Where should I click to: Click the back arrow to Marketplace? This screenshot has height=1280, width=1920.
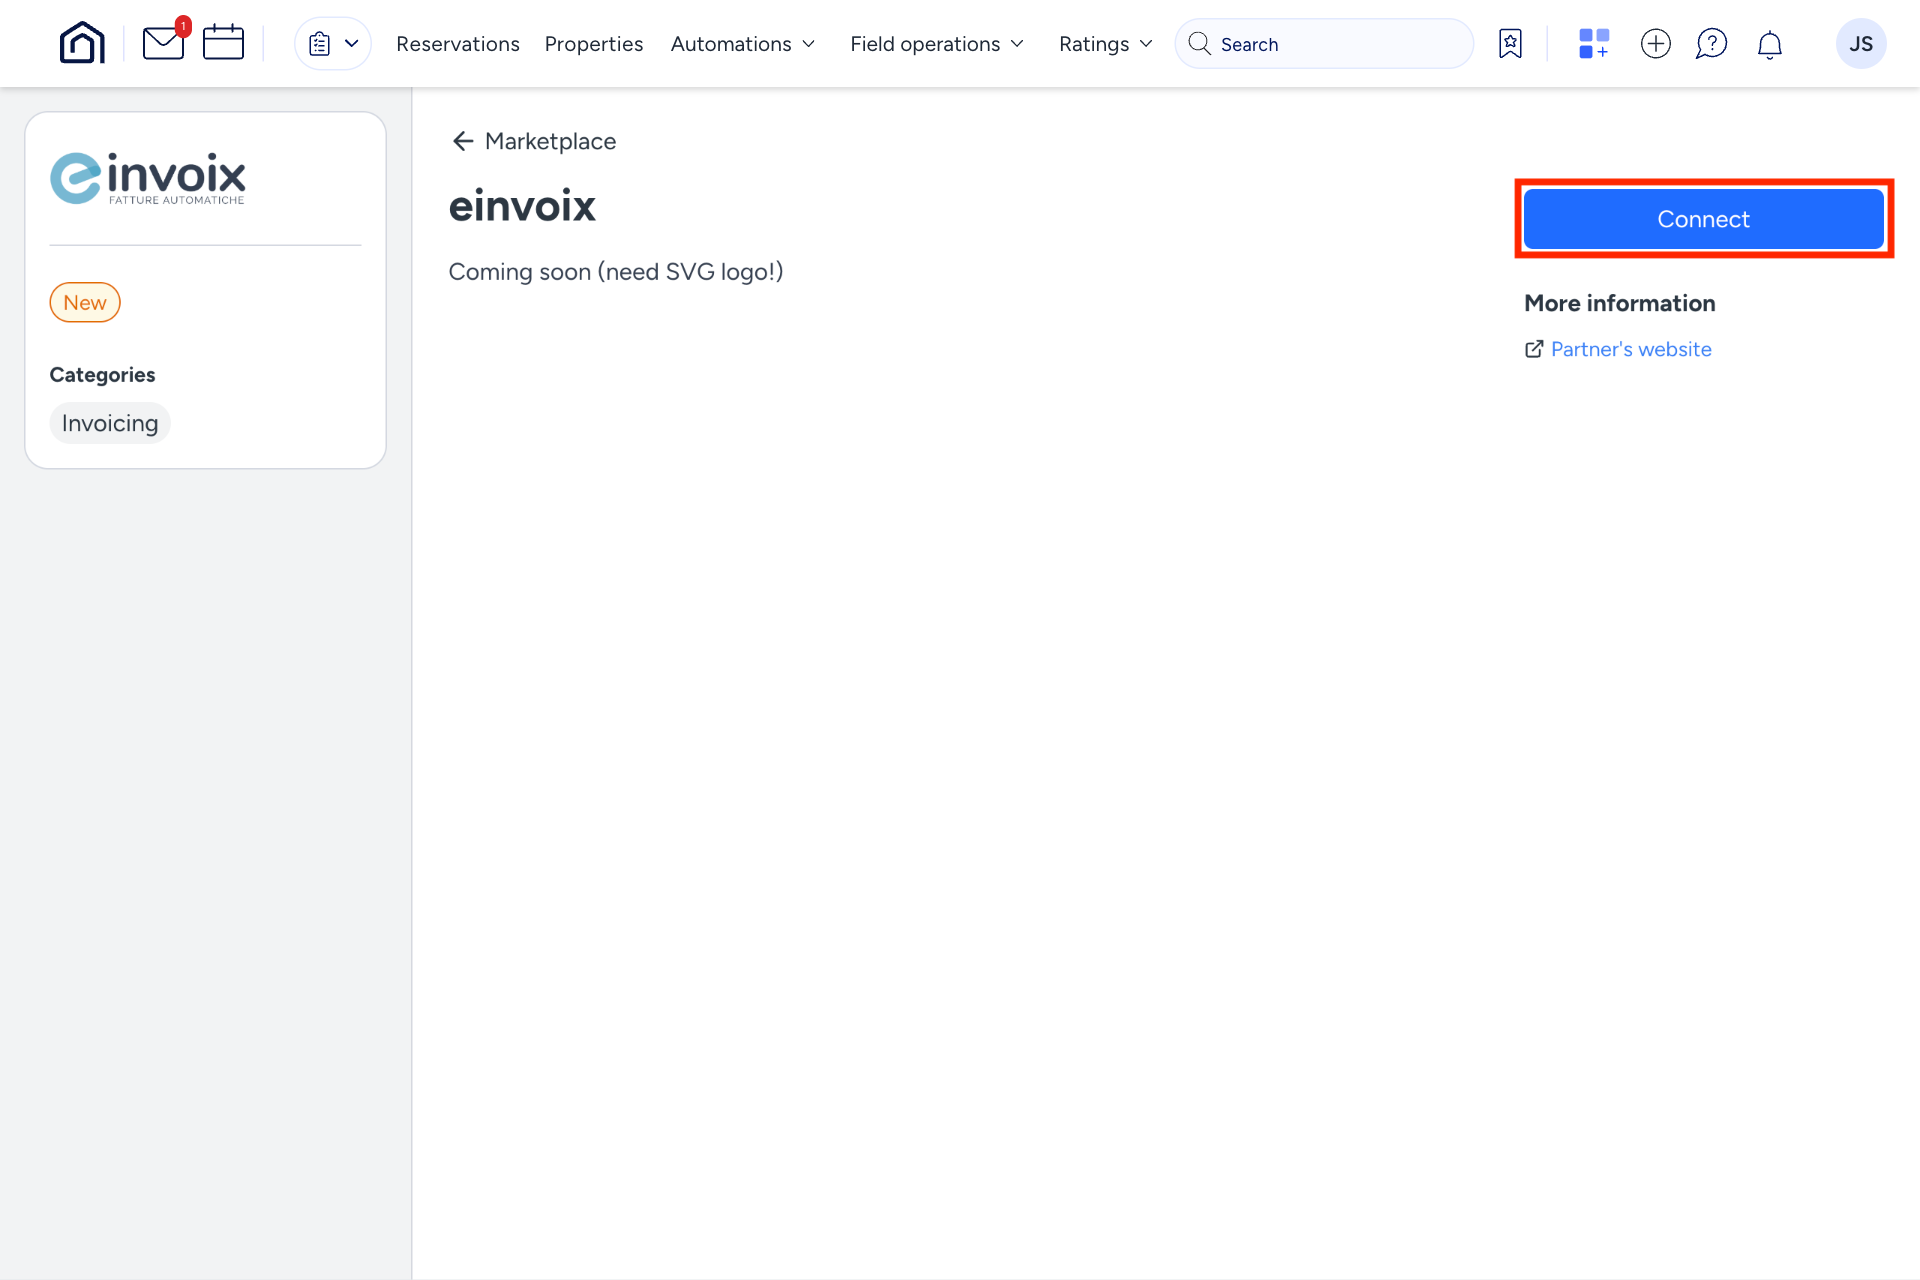tap(463, 141)
